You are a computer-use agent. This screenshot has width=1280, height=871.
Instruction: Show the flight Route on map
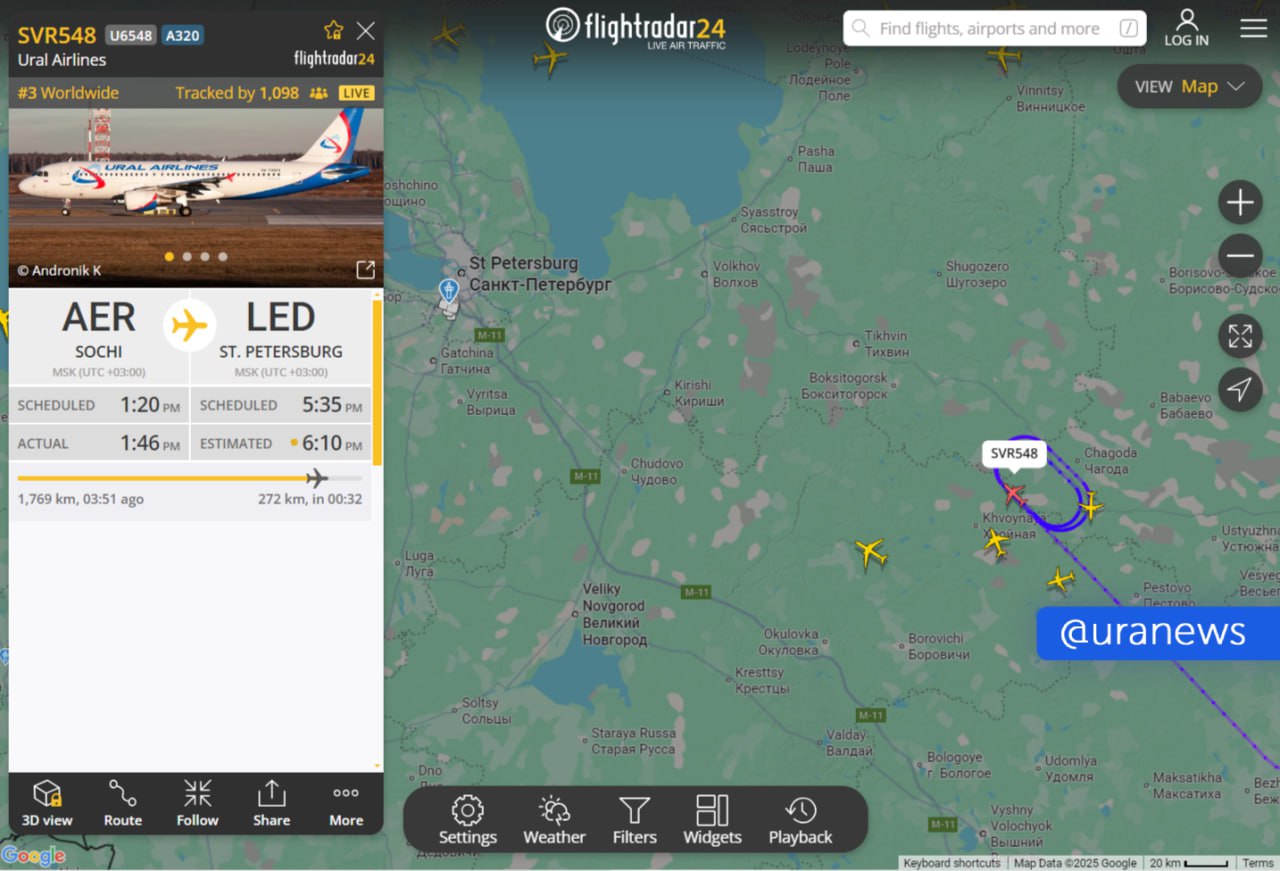(x=123, y=803)
